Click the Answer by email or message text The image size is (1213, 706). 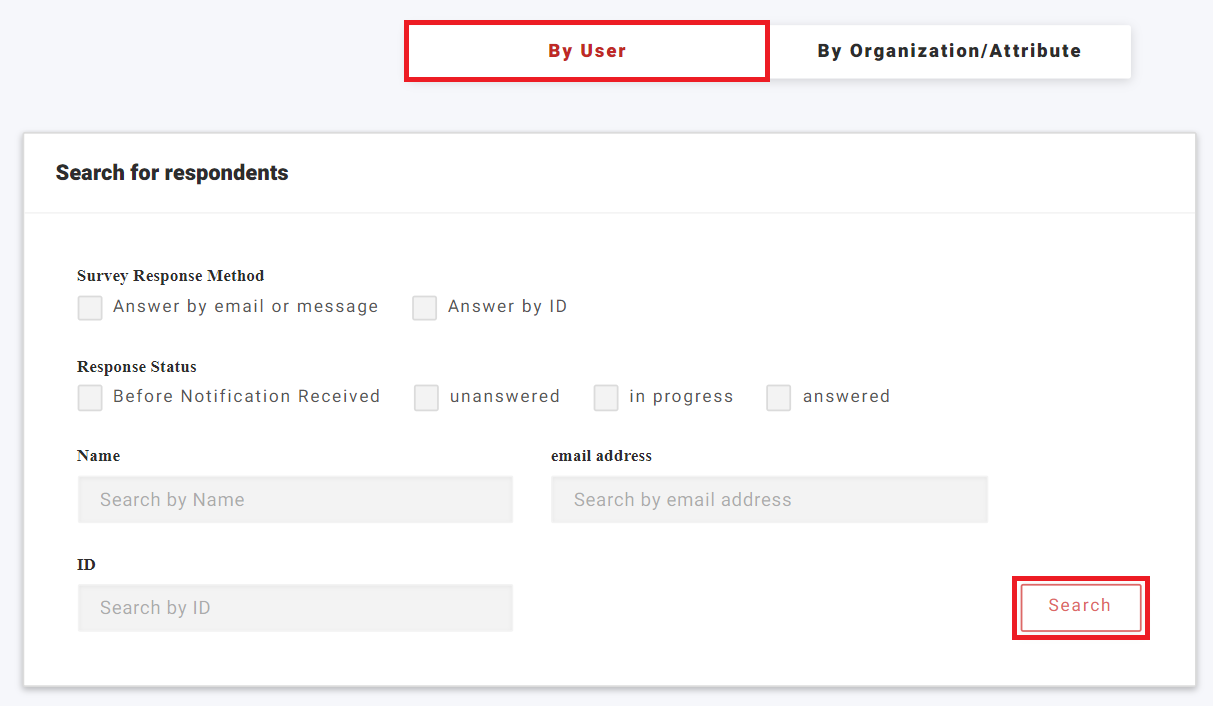(x=245, y=307)
